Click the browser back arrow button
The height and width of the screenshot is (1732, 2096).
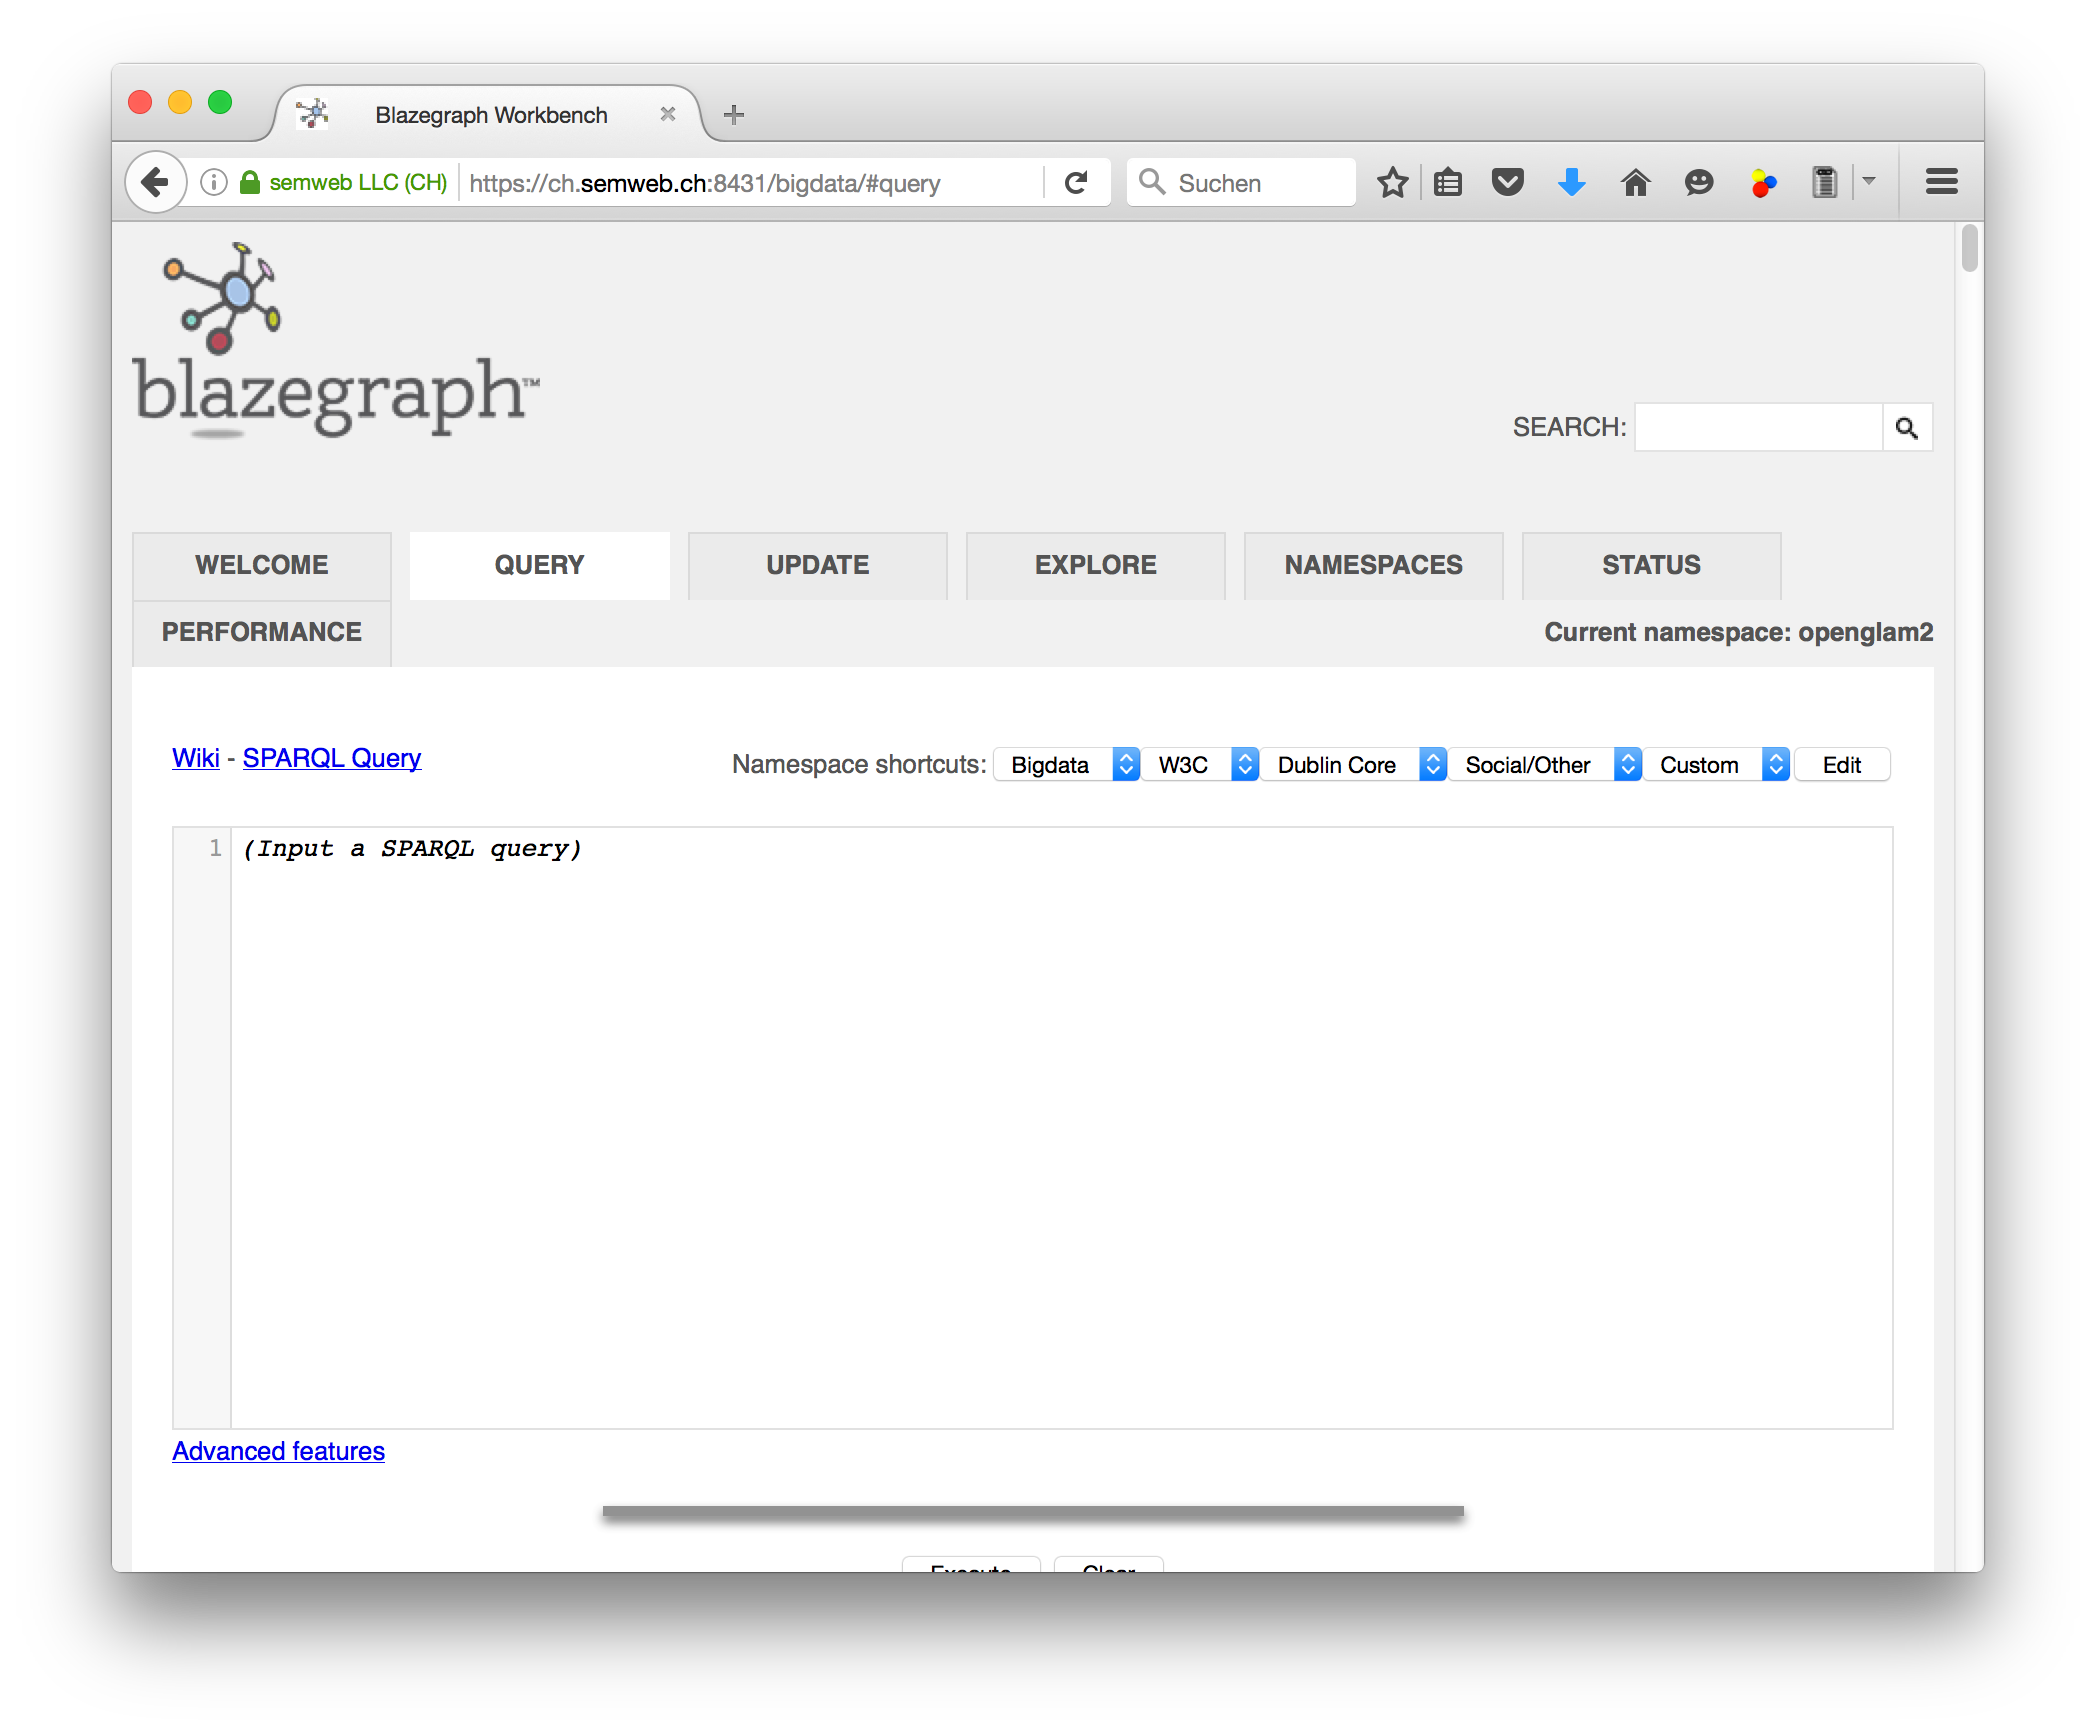click(x=155, y=182)
